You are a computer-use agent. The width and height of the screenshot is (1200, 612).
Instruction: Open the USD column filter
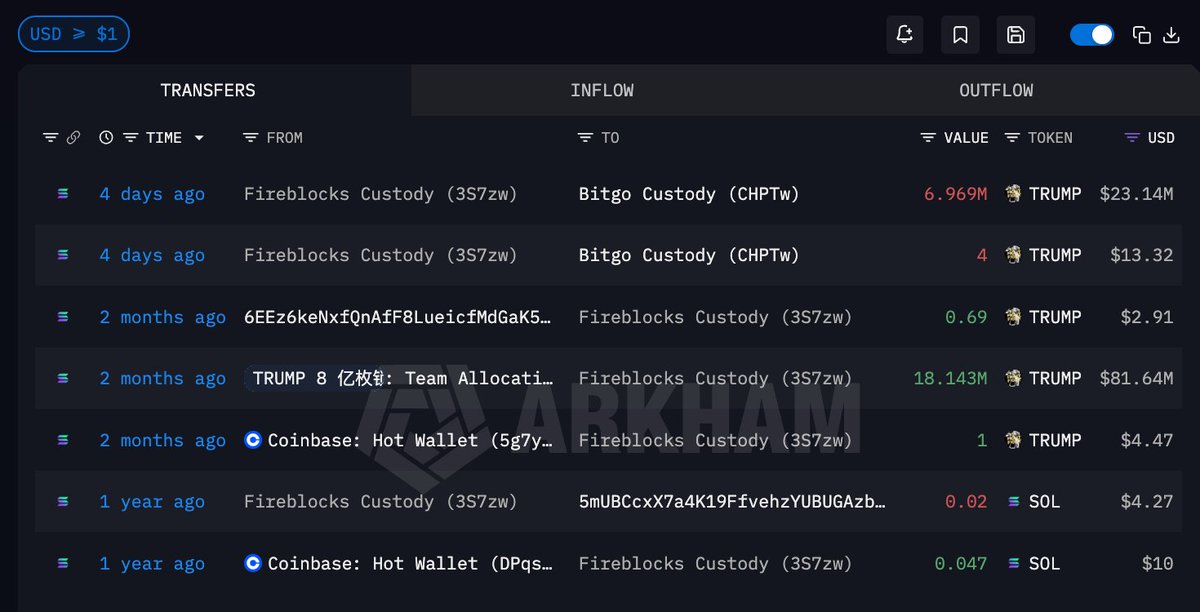click(1132, 138)
